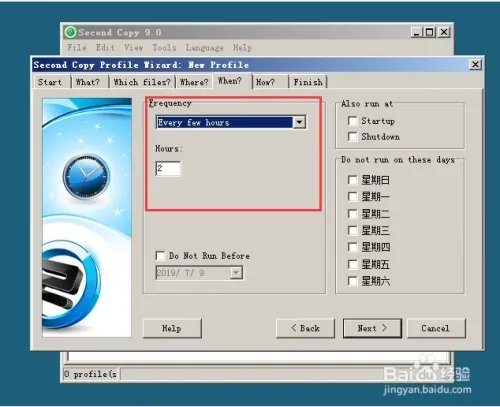Switch to the Where? tab
The width and height of the screenshot is (500, 407).
coord(194,82)
